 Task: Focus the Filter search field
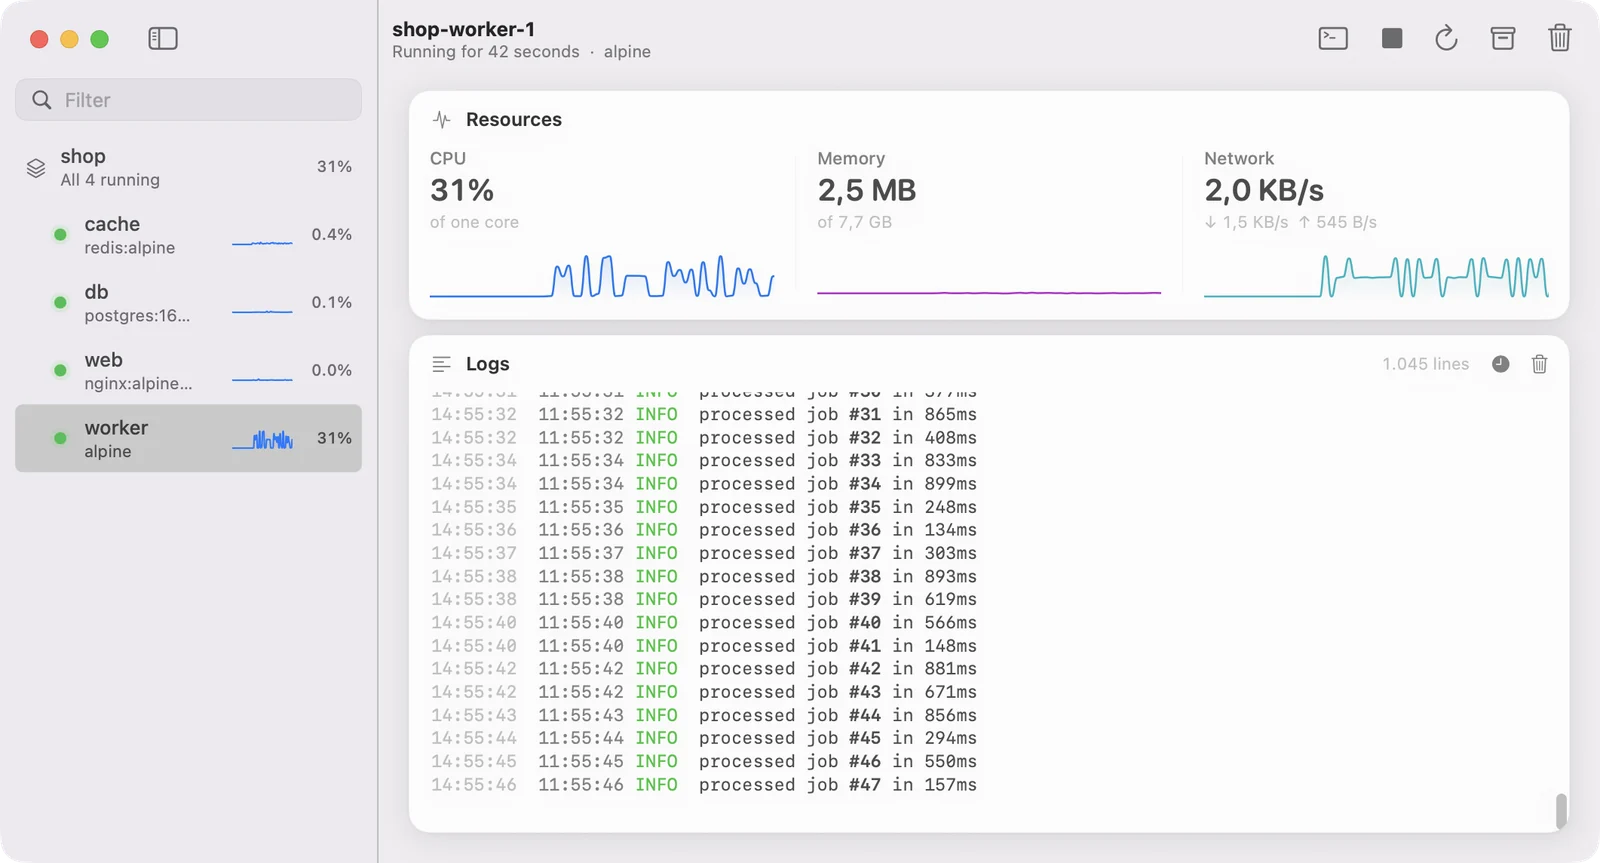(188, 100)
